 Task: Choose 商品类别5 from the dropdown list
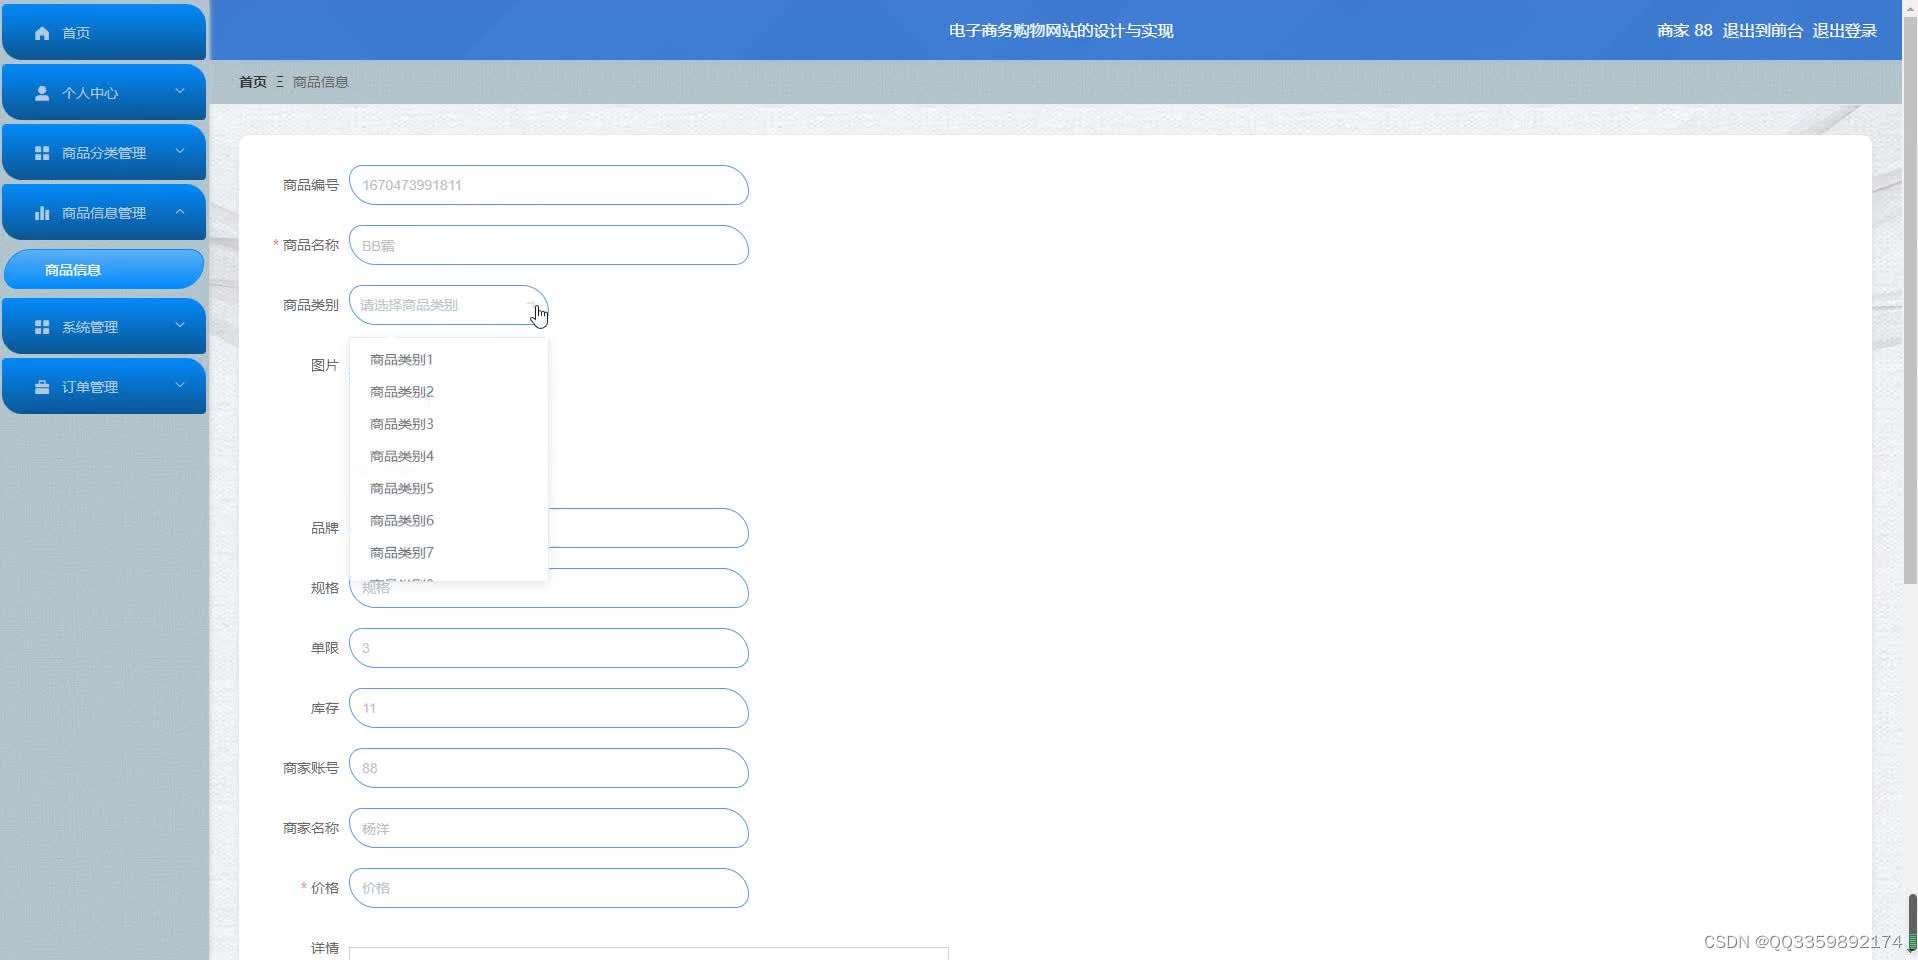point(448,488)
